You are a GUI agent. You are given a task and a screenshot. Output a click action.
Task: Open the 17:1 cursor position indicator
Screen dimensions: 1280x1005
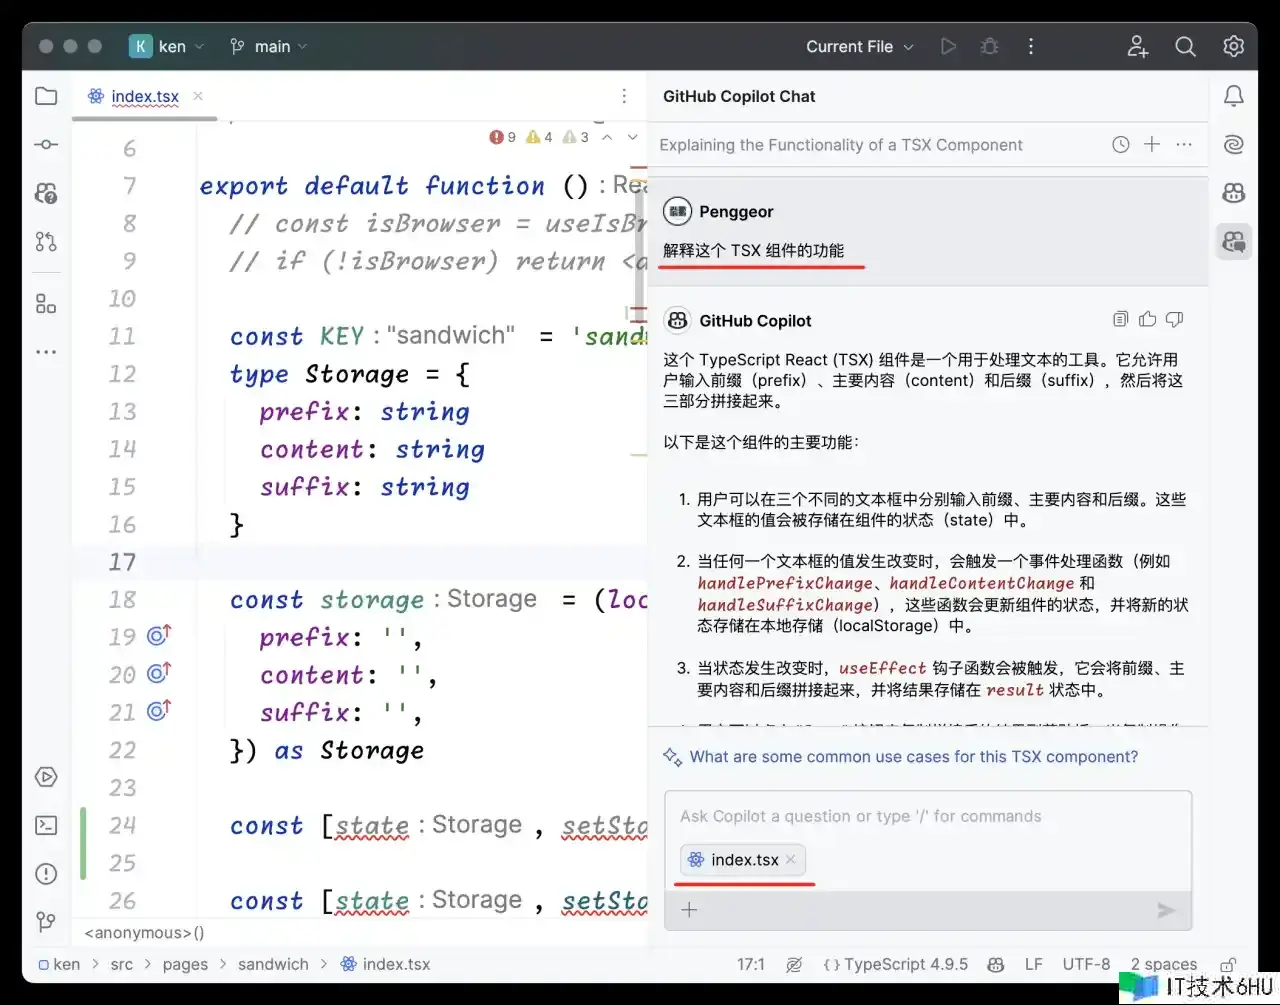click(751, 965)
